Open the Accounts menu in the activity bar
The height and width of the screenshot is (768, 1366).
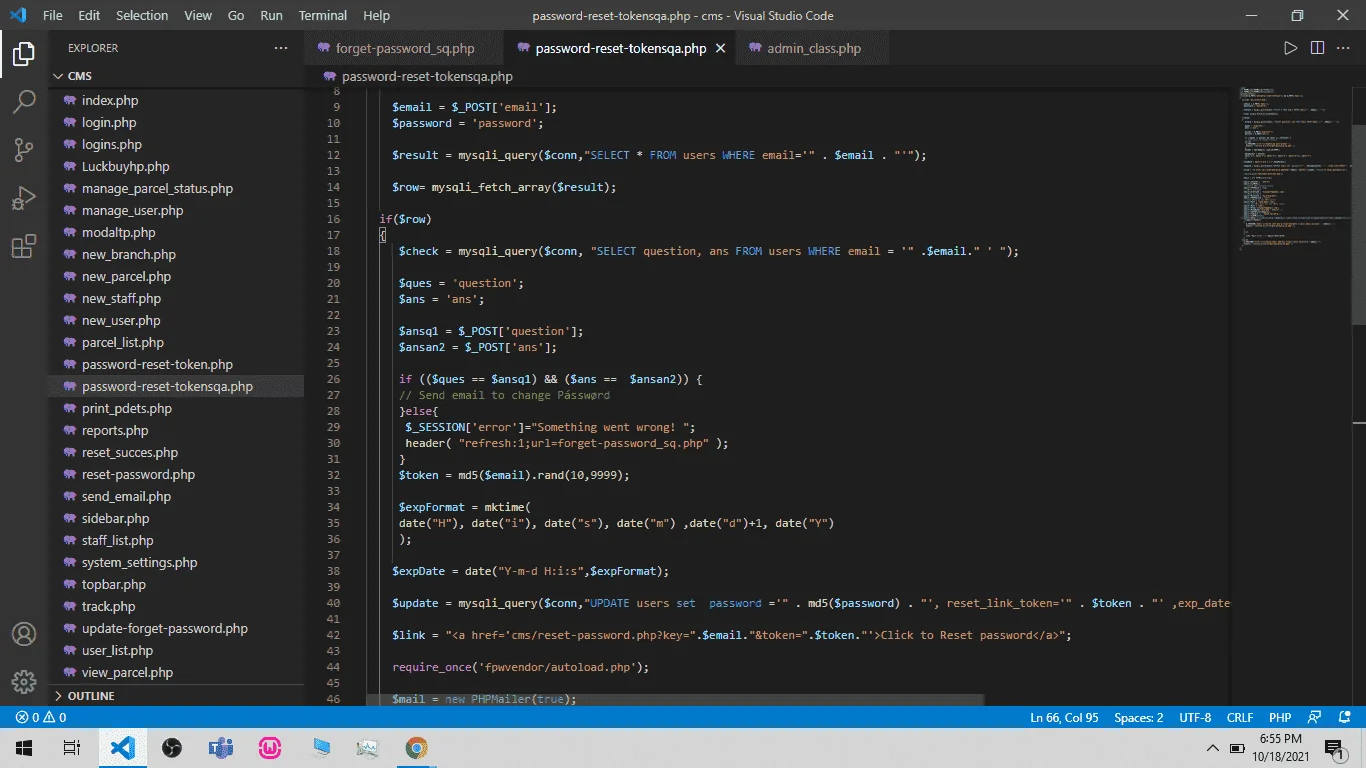point(24,634)
